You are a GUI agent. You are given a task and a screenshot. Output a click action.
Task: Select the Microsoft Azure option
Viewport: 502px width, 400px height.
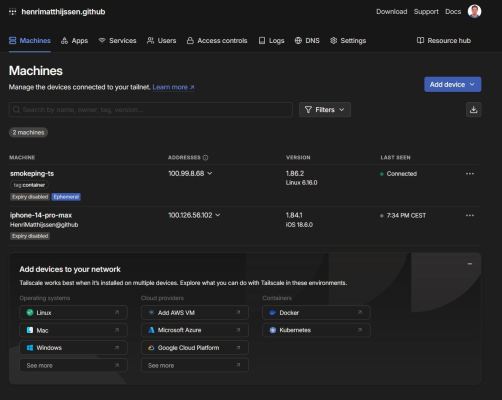coord(195,330)
